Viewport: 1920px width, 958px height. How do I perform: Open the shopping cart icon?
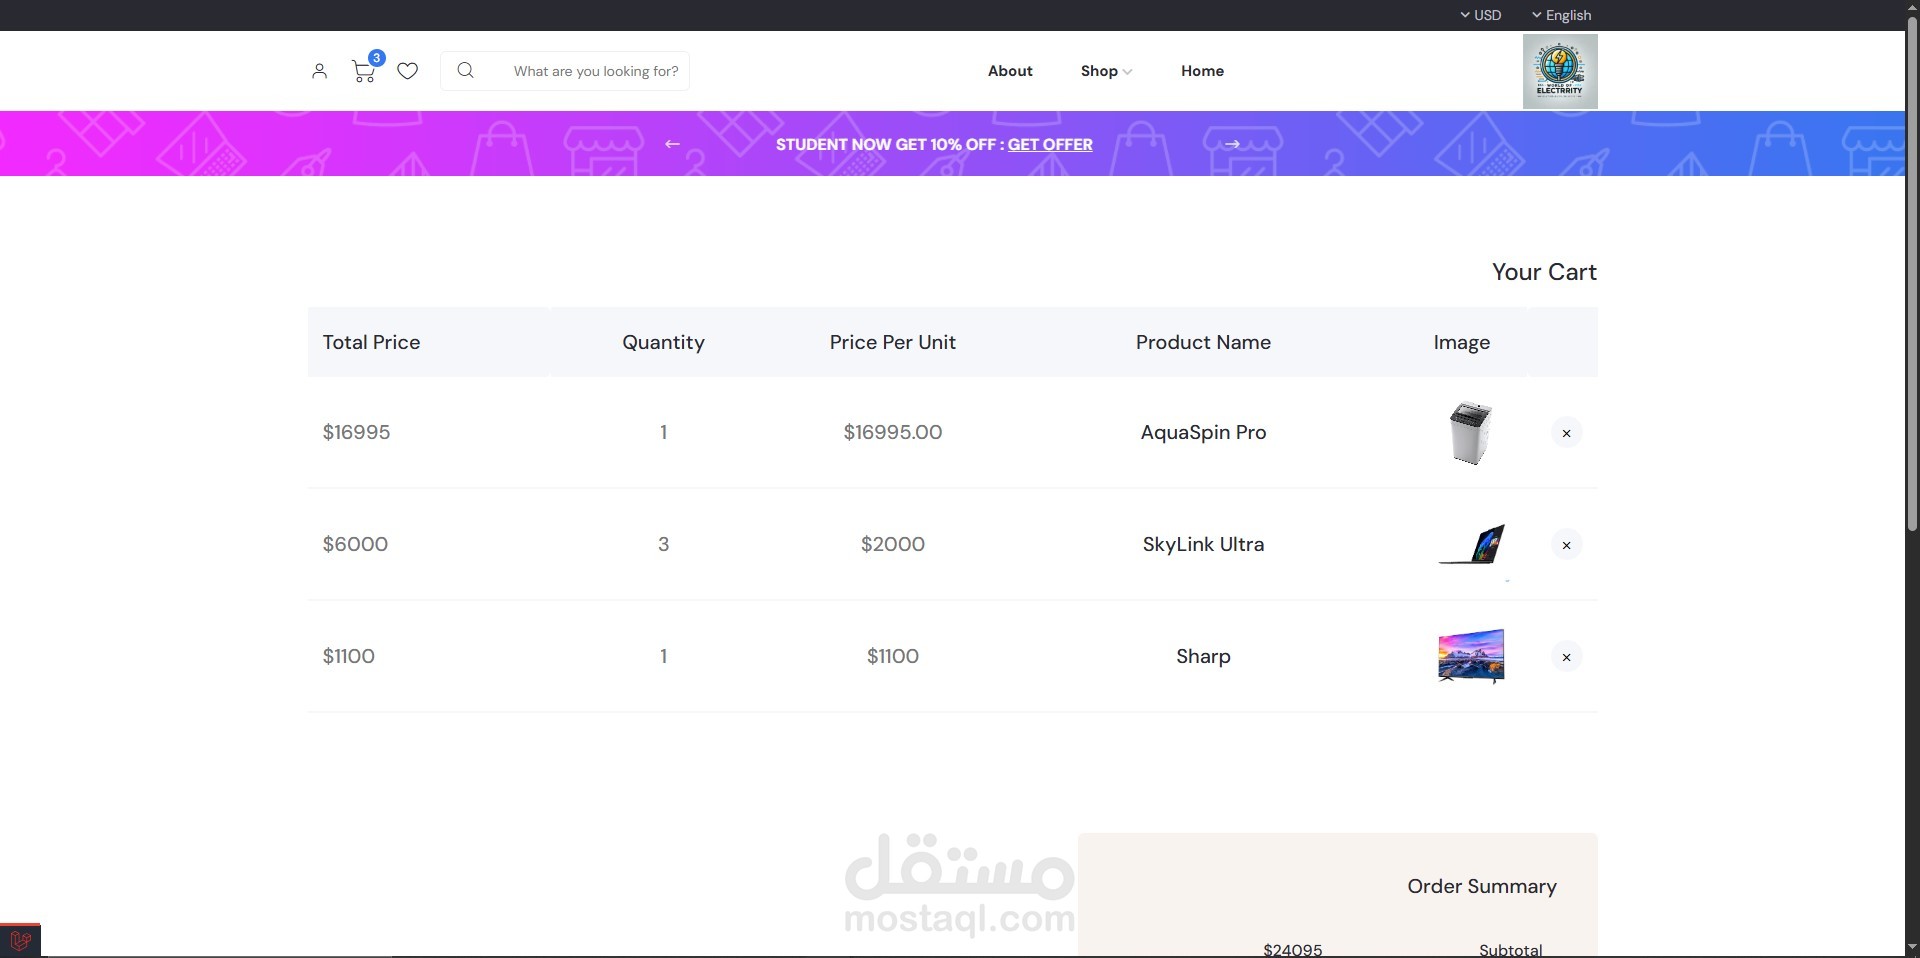[363, 71]
